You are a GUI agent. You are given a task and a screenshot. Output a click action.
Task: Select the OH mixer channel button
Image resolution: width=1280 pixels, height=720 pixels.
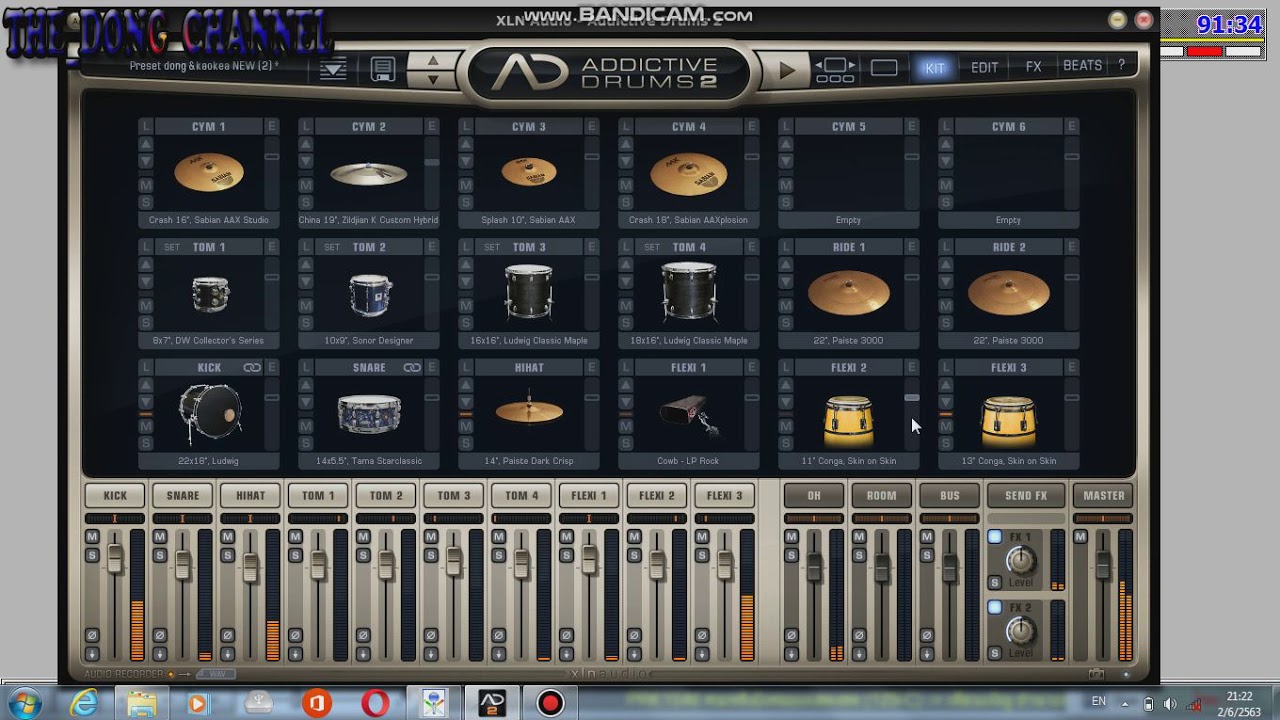coord(814,495)
